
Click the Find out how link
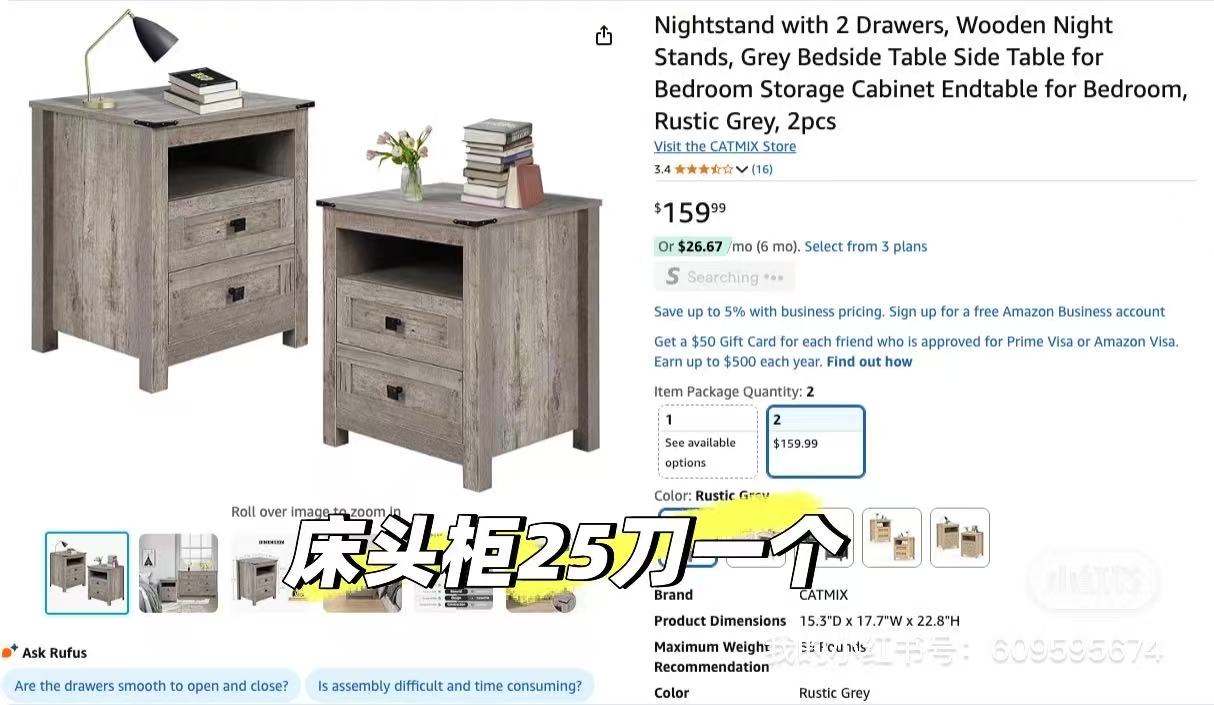tap(869, 361)
